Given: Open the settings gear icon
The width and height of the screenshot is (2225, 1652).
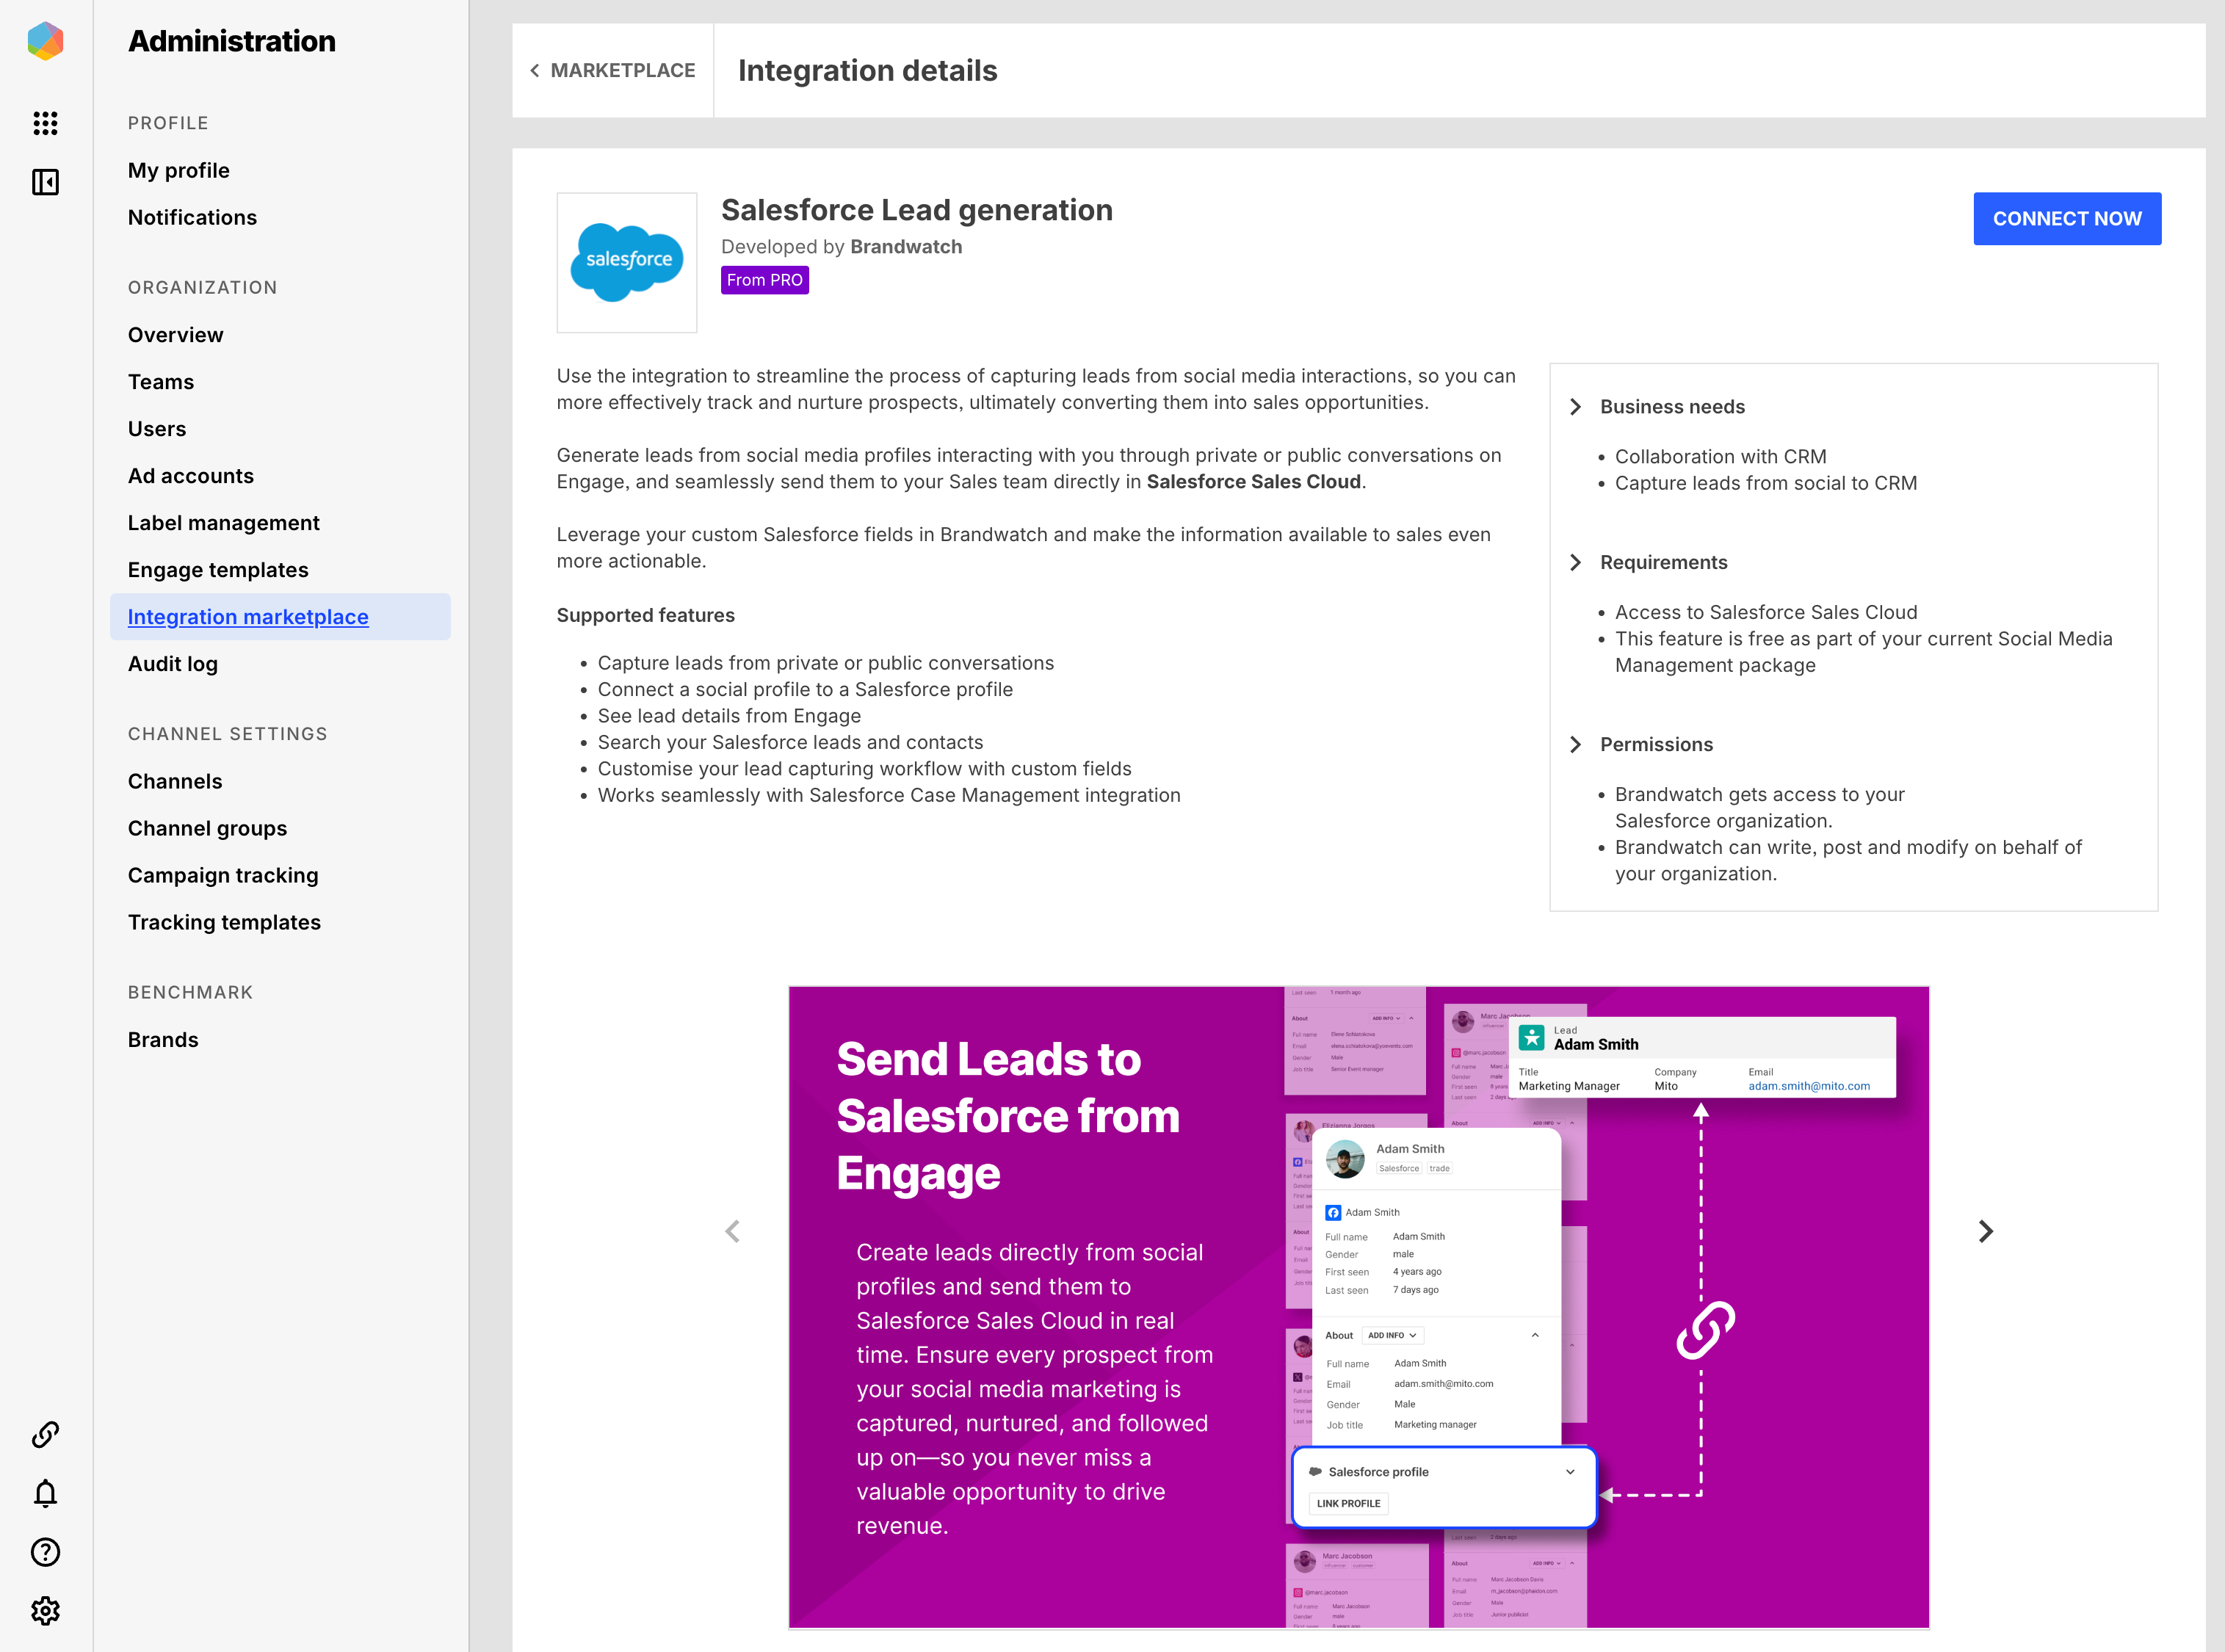Looking at the screenshot, I should 46,1611.
